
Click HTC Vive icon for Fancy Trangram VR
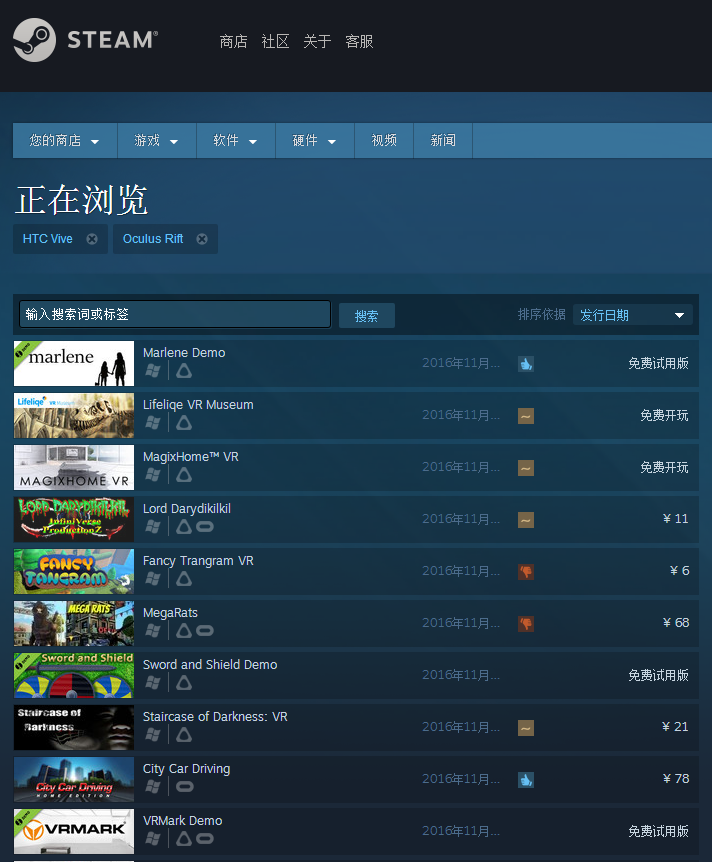(x=184, y=579)
